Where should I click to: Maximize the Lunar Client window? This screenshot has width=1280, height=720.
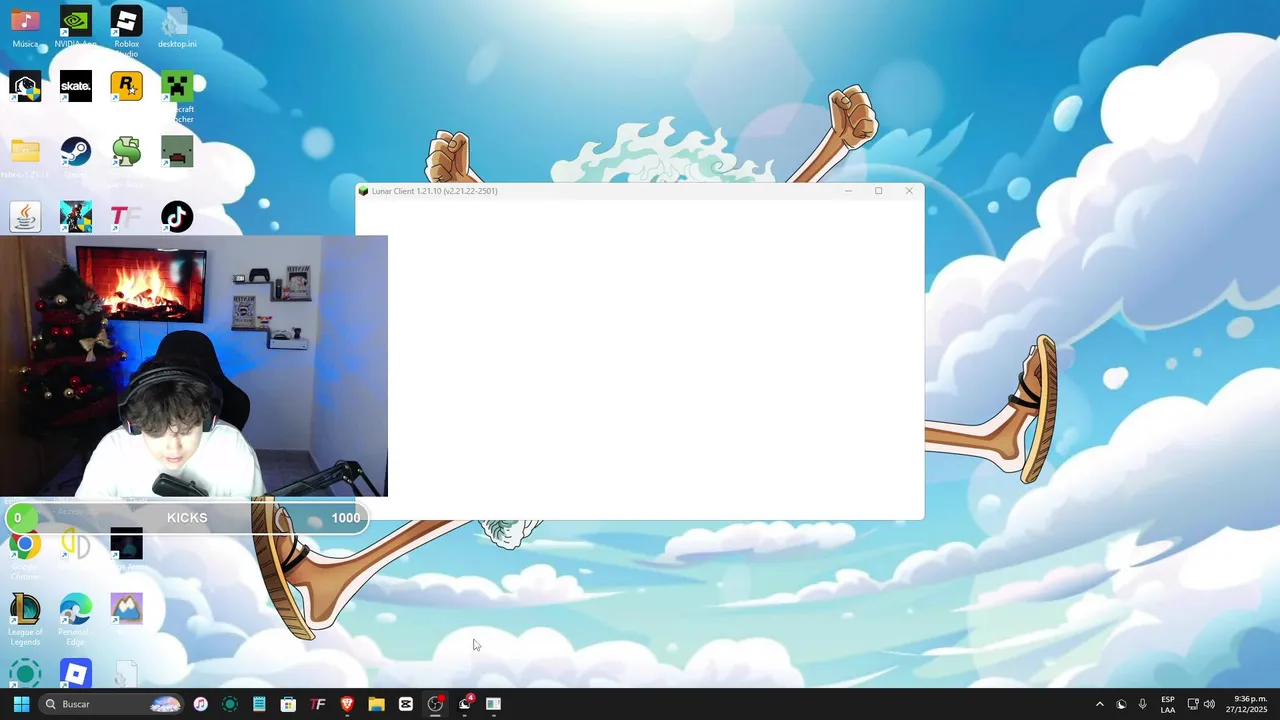pyautogui.click(x=878, y=191)
